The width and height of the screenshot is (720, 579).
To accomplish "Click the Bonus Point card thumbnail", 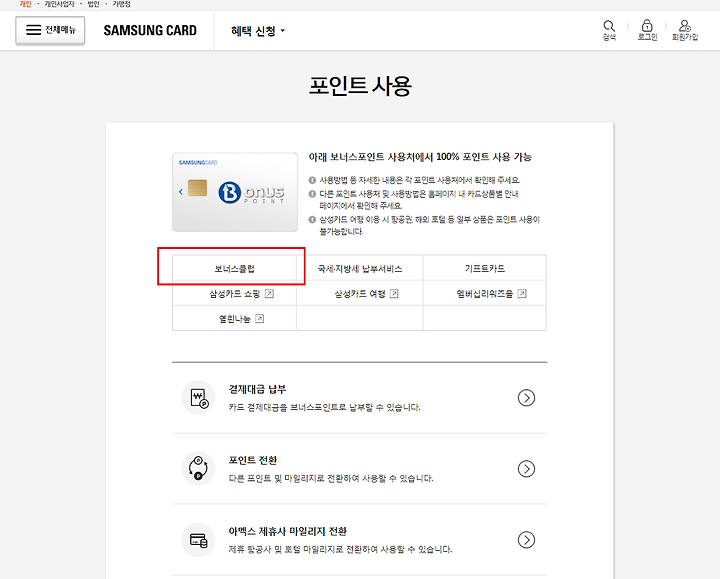I will [x=235, y=192].
